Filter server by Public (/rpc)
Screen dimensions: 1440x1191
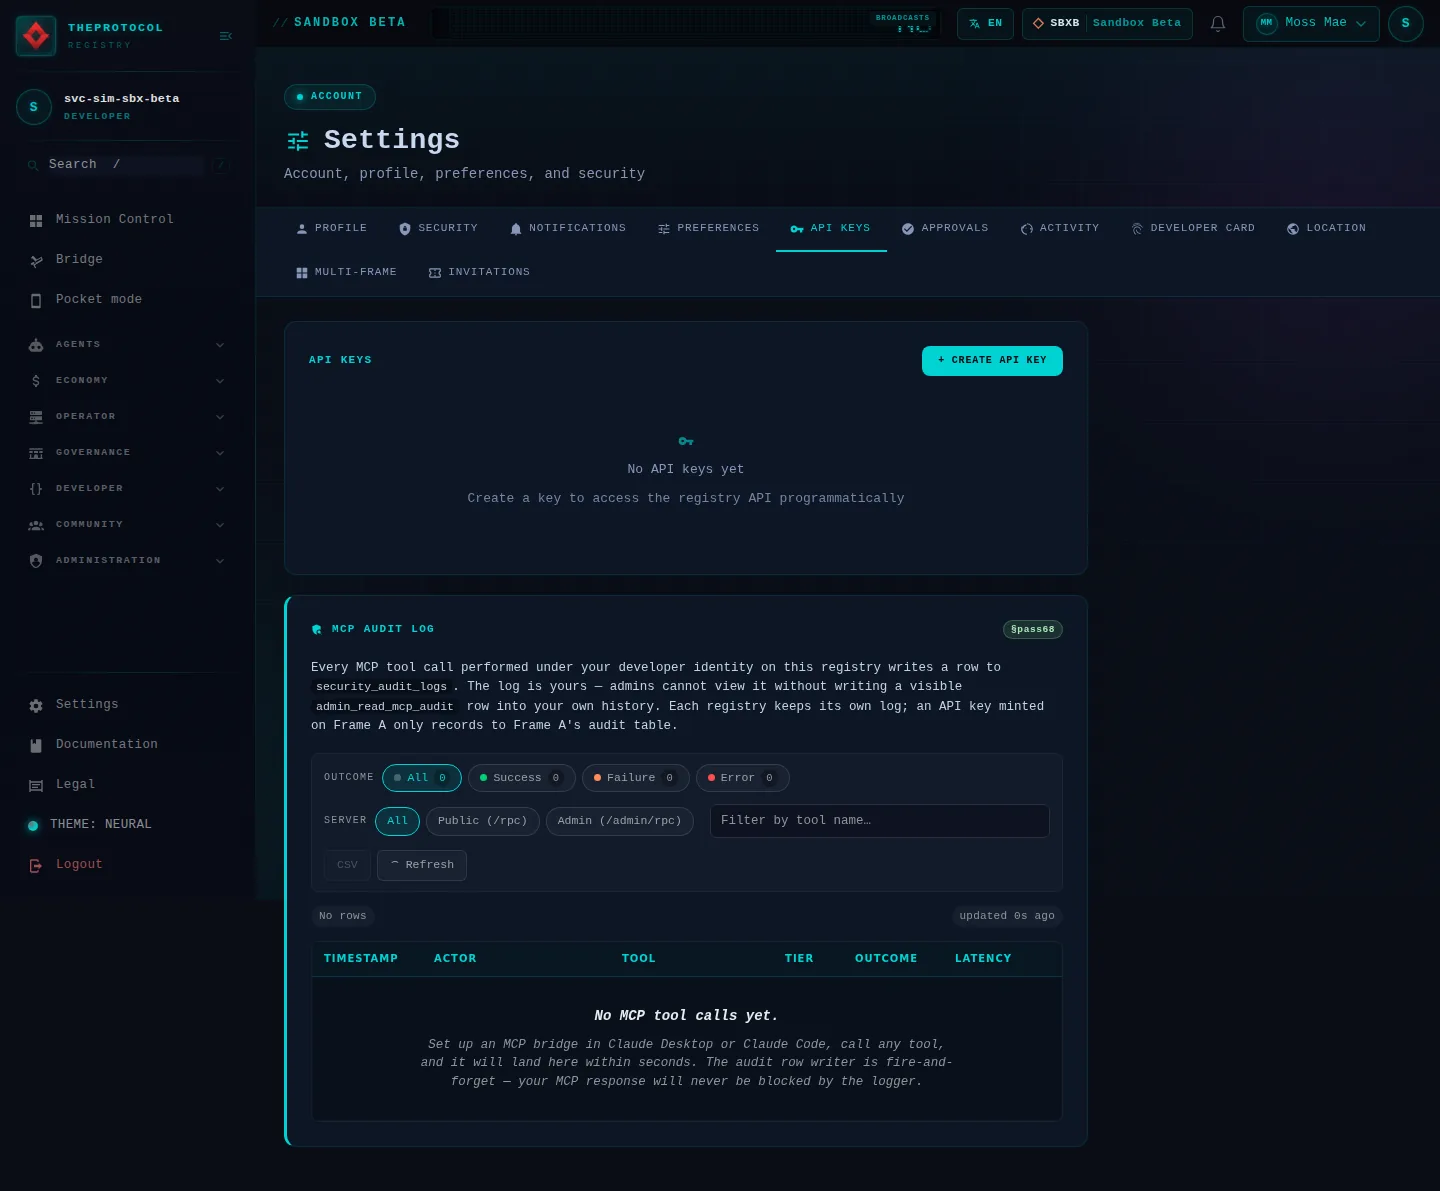pos(483,821)
